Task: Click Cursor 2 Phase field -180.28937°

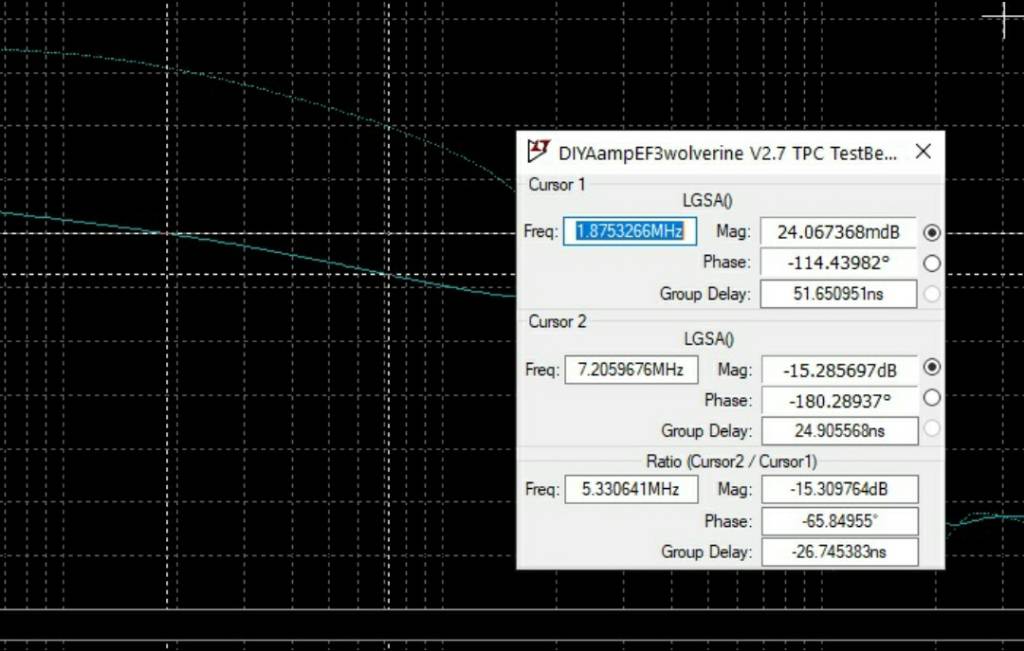Action: (840, 401)
